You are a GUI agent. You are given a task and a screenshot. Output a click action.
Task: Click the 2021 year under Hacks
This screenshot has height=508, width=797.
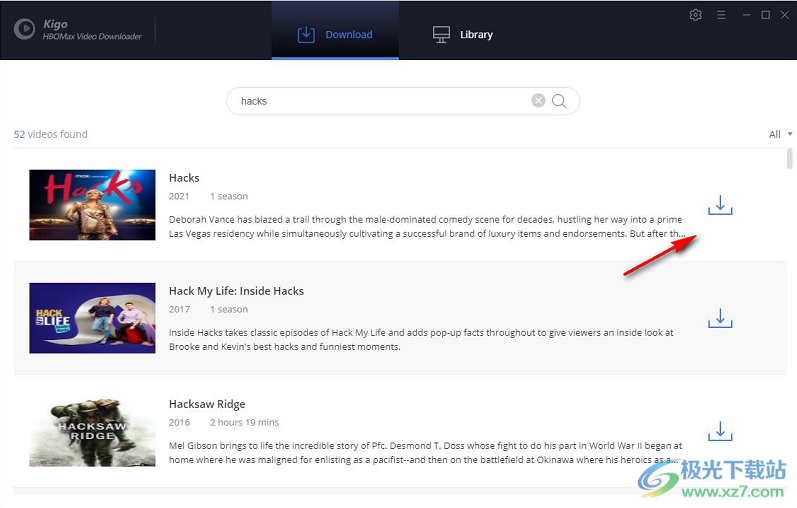[x=179, y=196]
